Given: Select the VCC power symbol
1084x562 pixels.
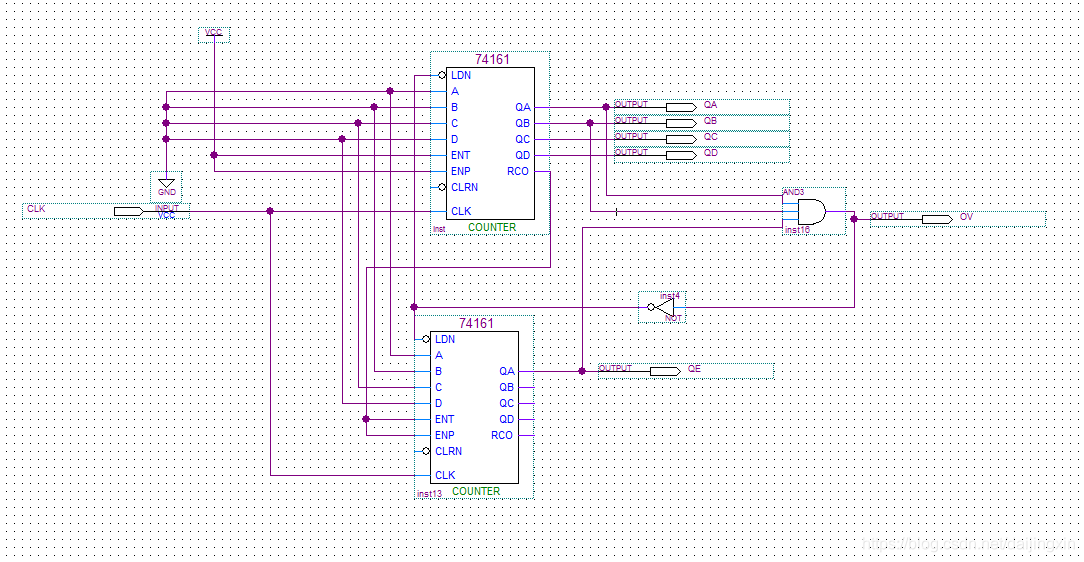Looking at the screenshot, I should point(214,34).
